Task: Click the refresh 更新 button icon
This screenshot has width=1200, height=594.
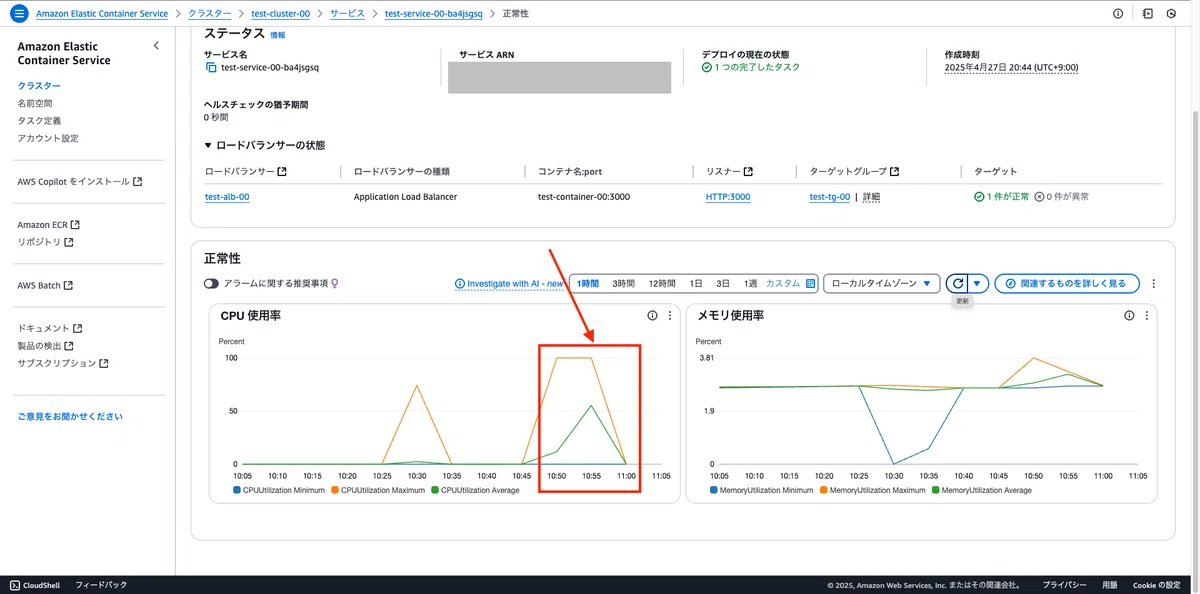Action: point(958,284)
